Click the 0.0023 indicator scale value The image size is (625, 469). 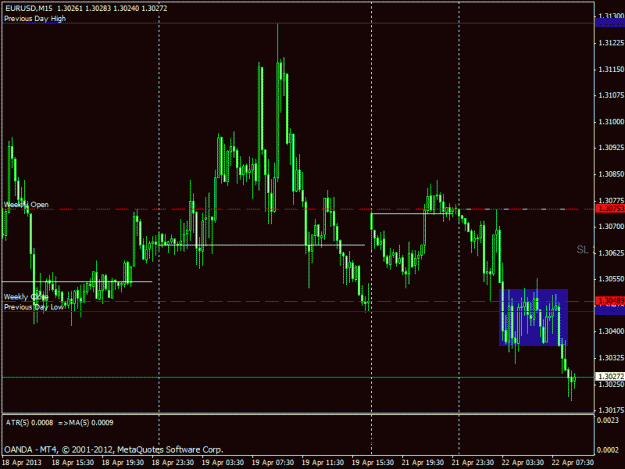coord(607,420)
